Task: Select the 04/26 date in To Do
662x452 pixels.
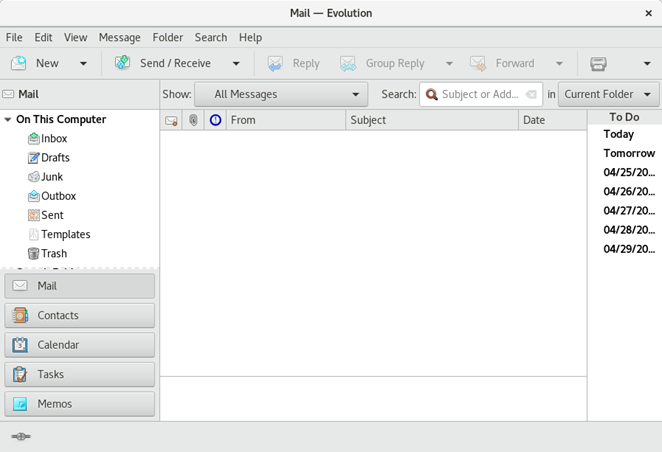Action: [629, 192]
